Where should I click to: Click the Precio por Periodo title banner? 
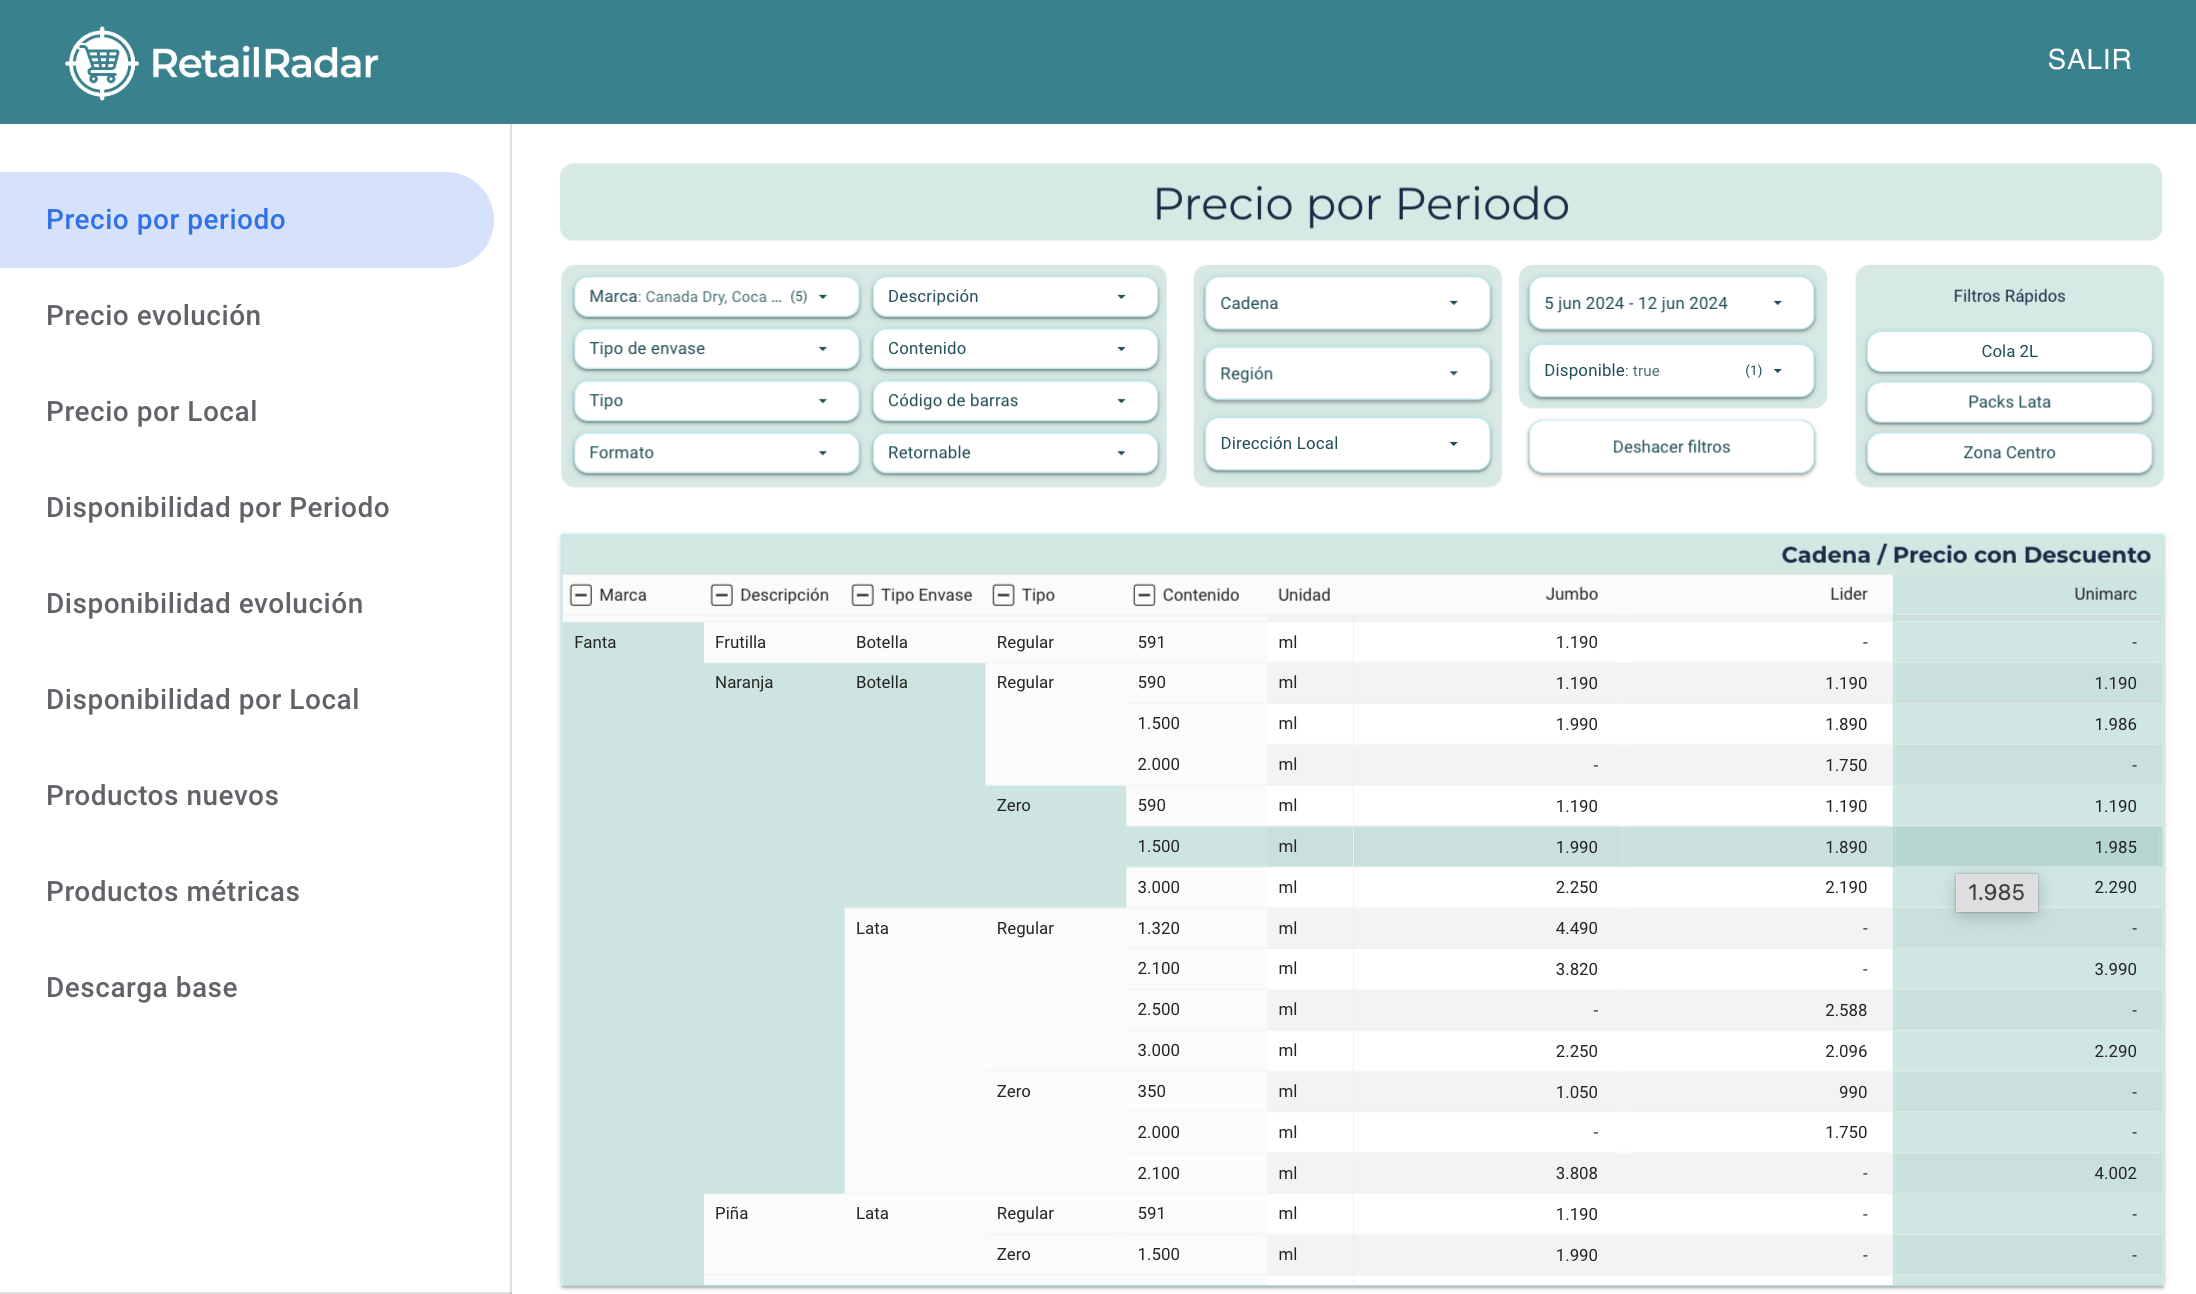(1361, 203)
